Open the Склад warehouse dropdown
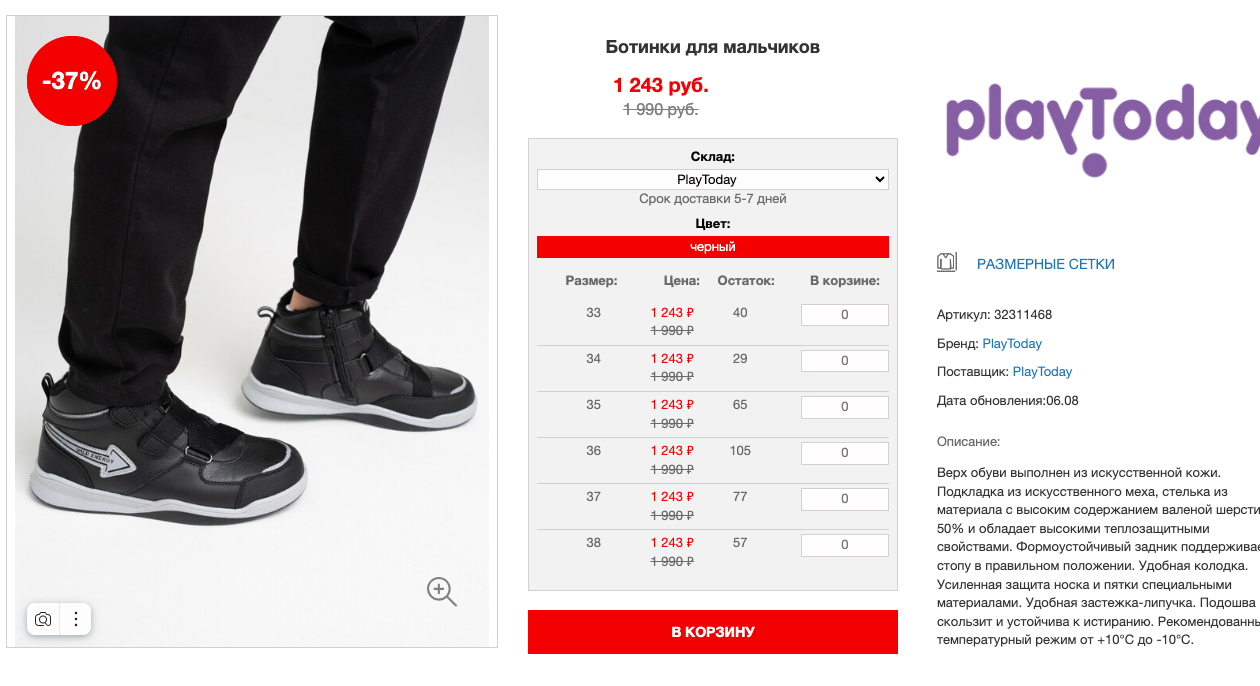This screenshot has width=1260, height=686. coord(713,180)
